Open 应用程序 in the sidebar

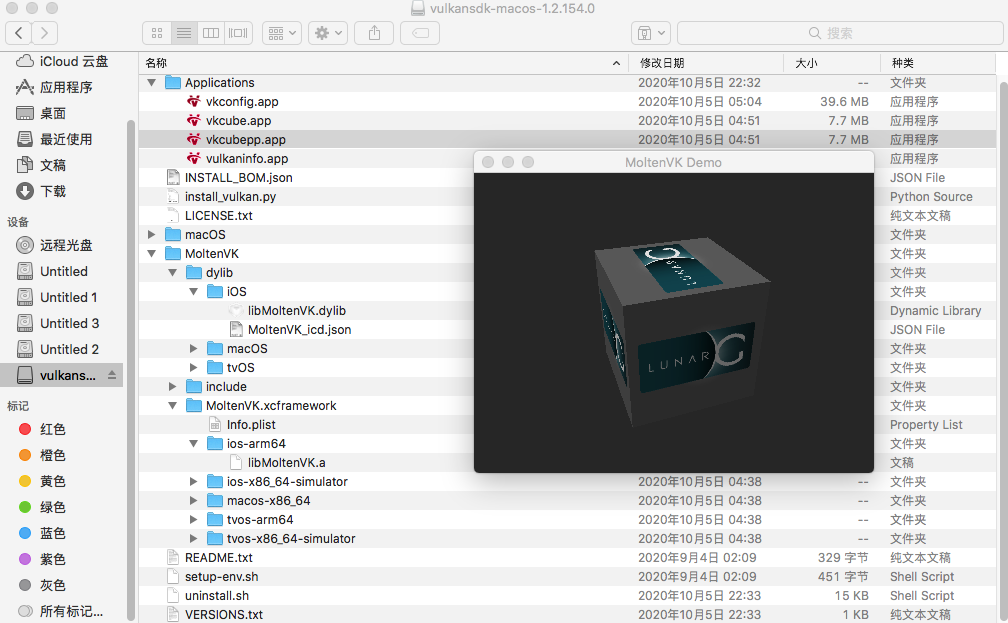(54, 87)
